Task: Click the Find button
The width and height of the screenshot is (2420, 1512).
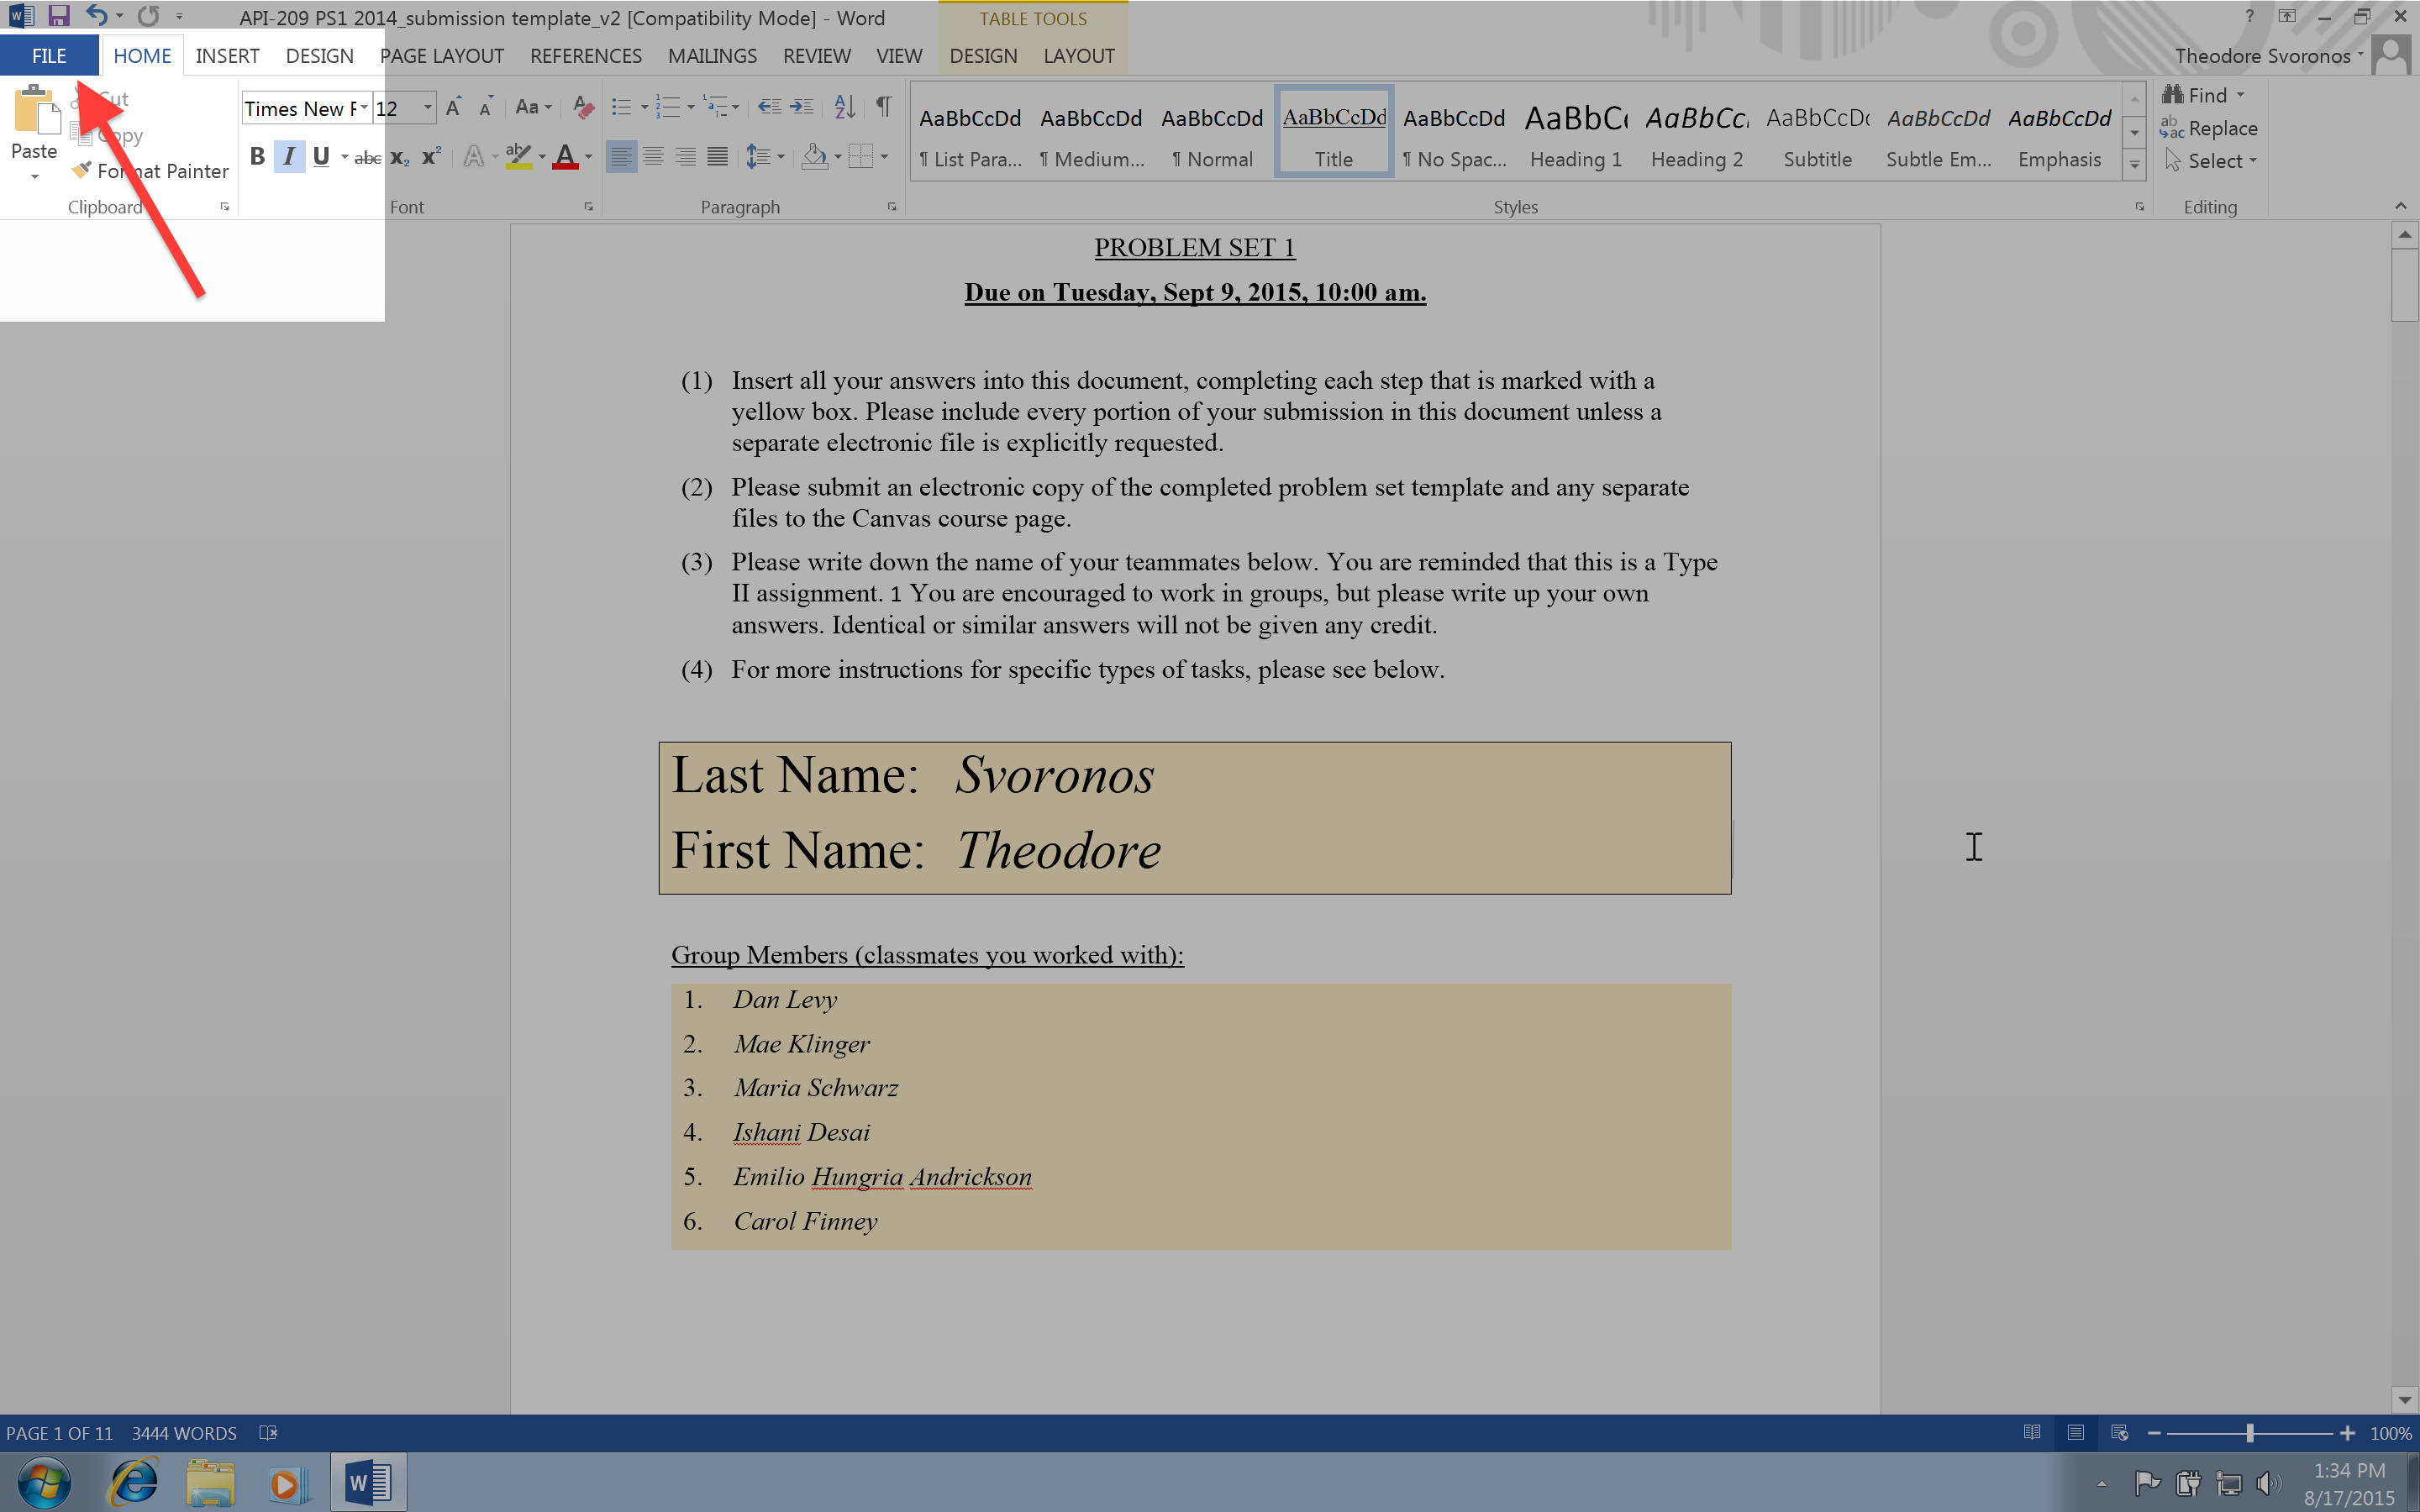Action: [x=2203, y=95]
